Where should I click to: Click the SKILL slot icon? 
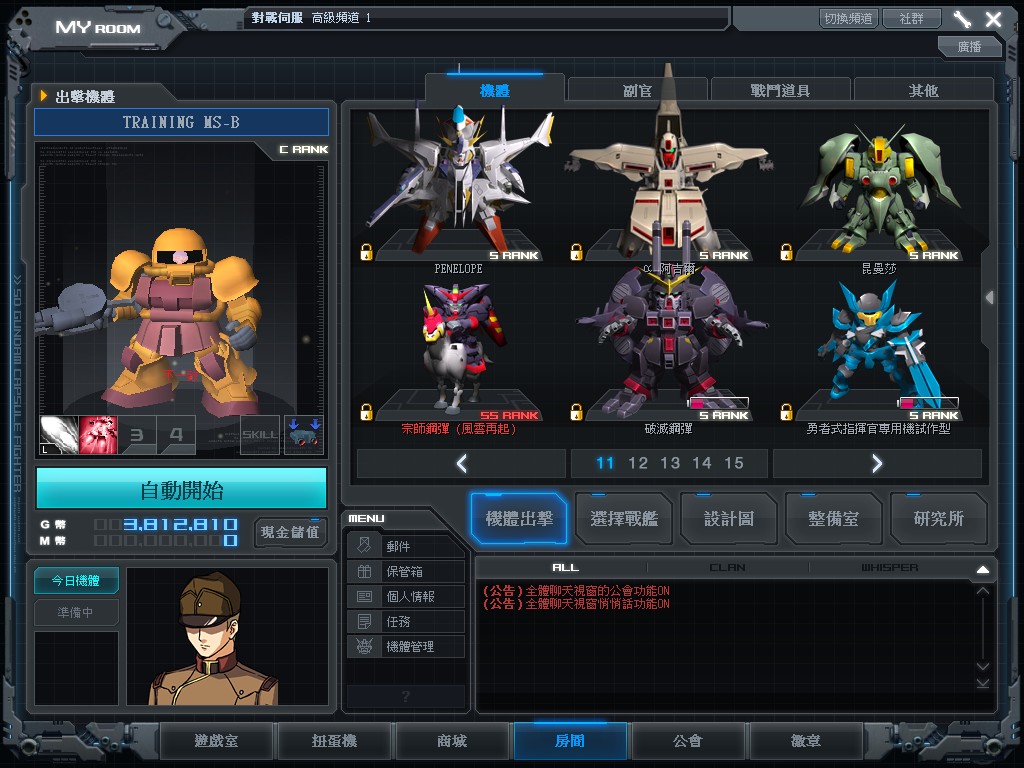[x=260, y=435]
